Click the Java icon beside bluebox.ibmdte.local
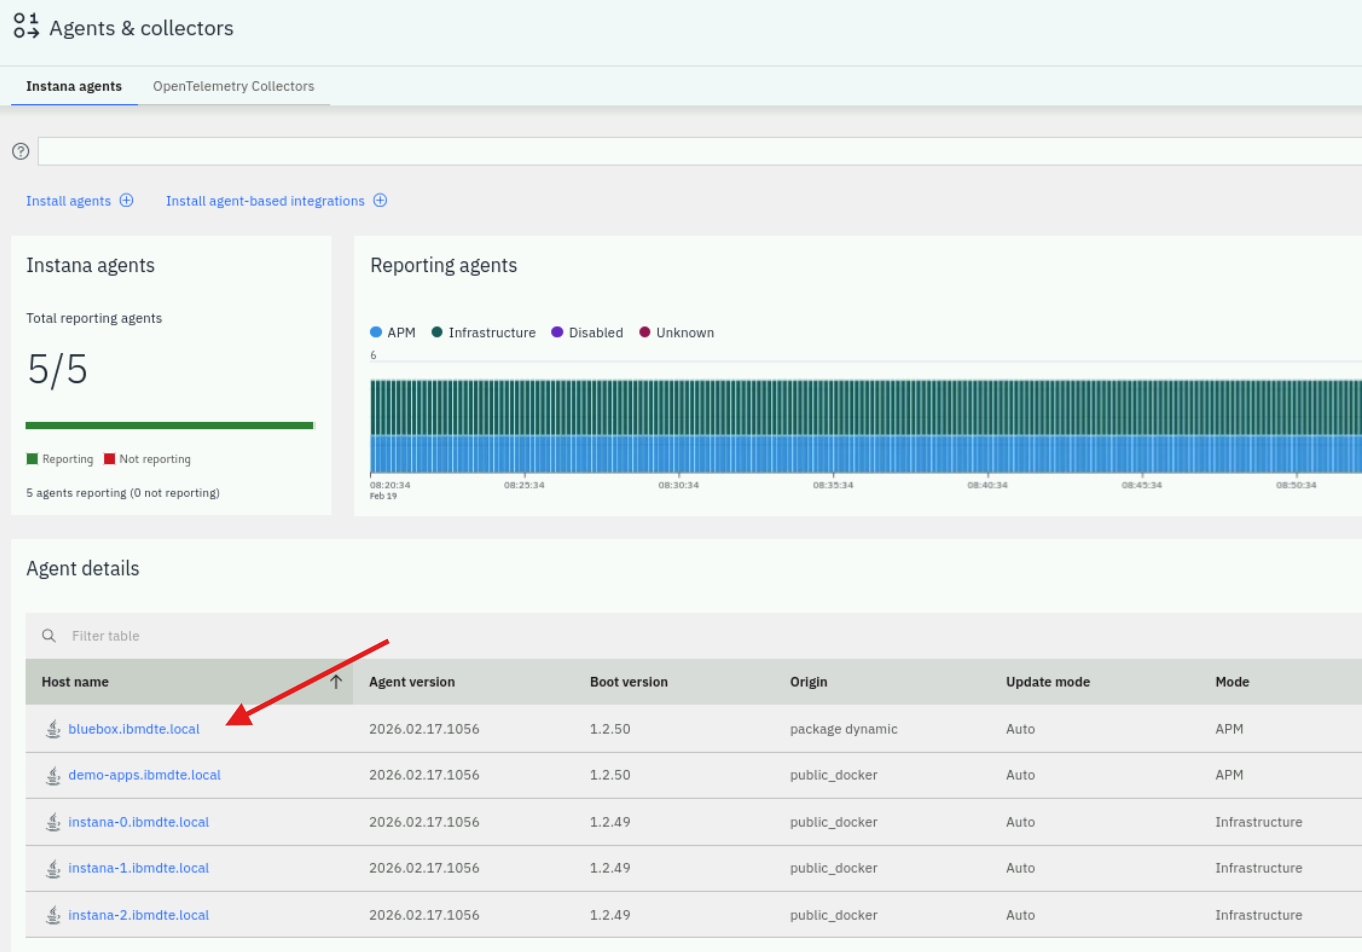Viewport: 1362px width, 952px height. 53,729
